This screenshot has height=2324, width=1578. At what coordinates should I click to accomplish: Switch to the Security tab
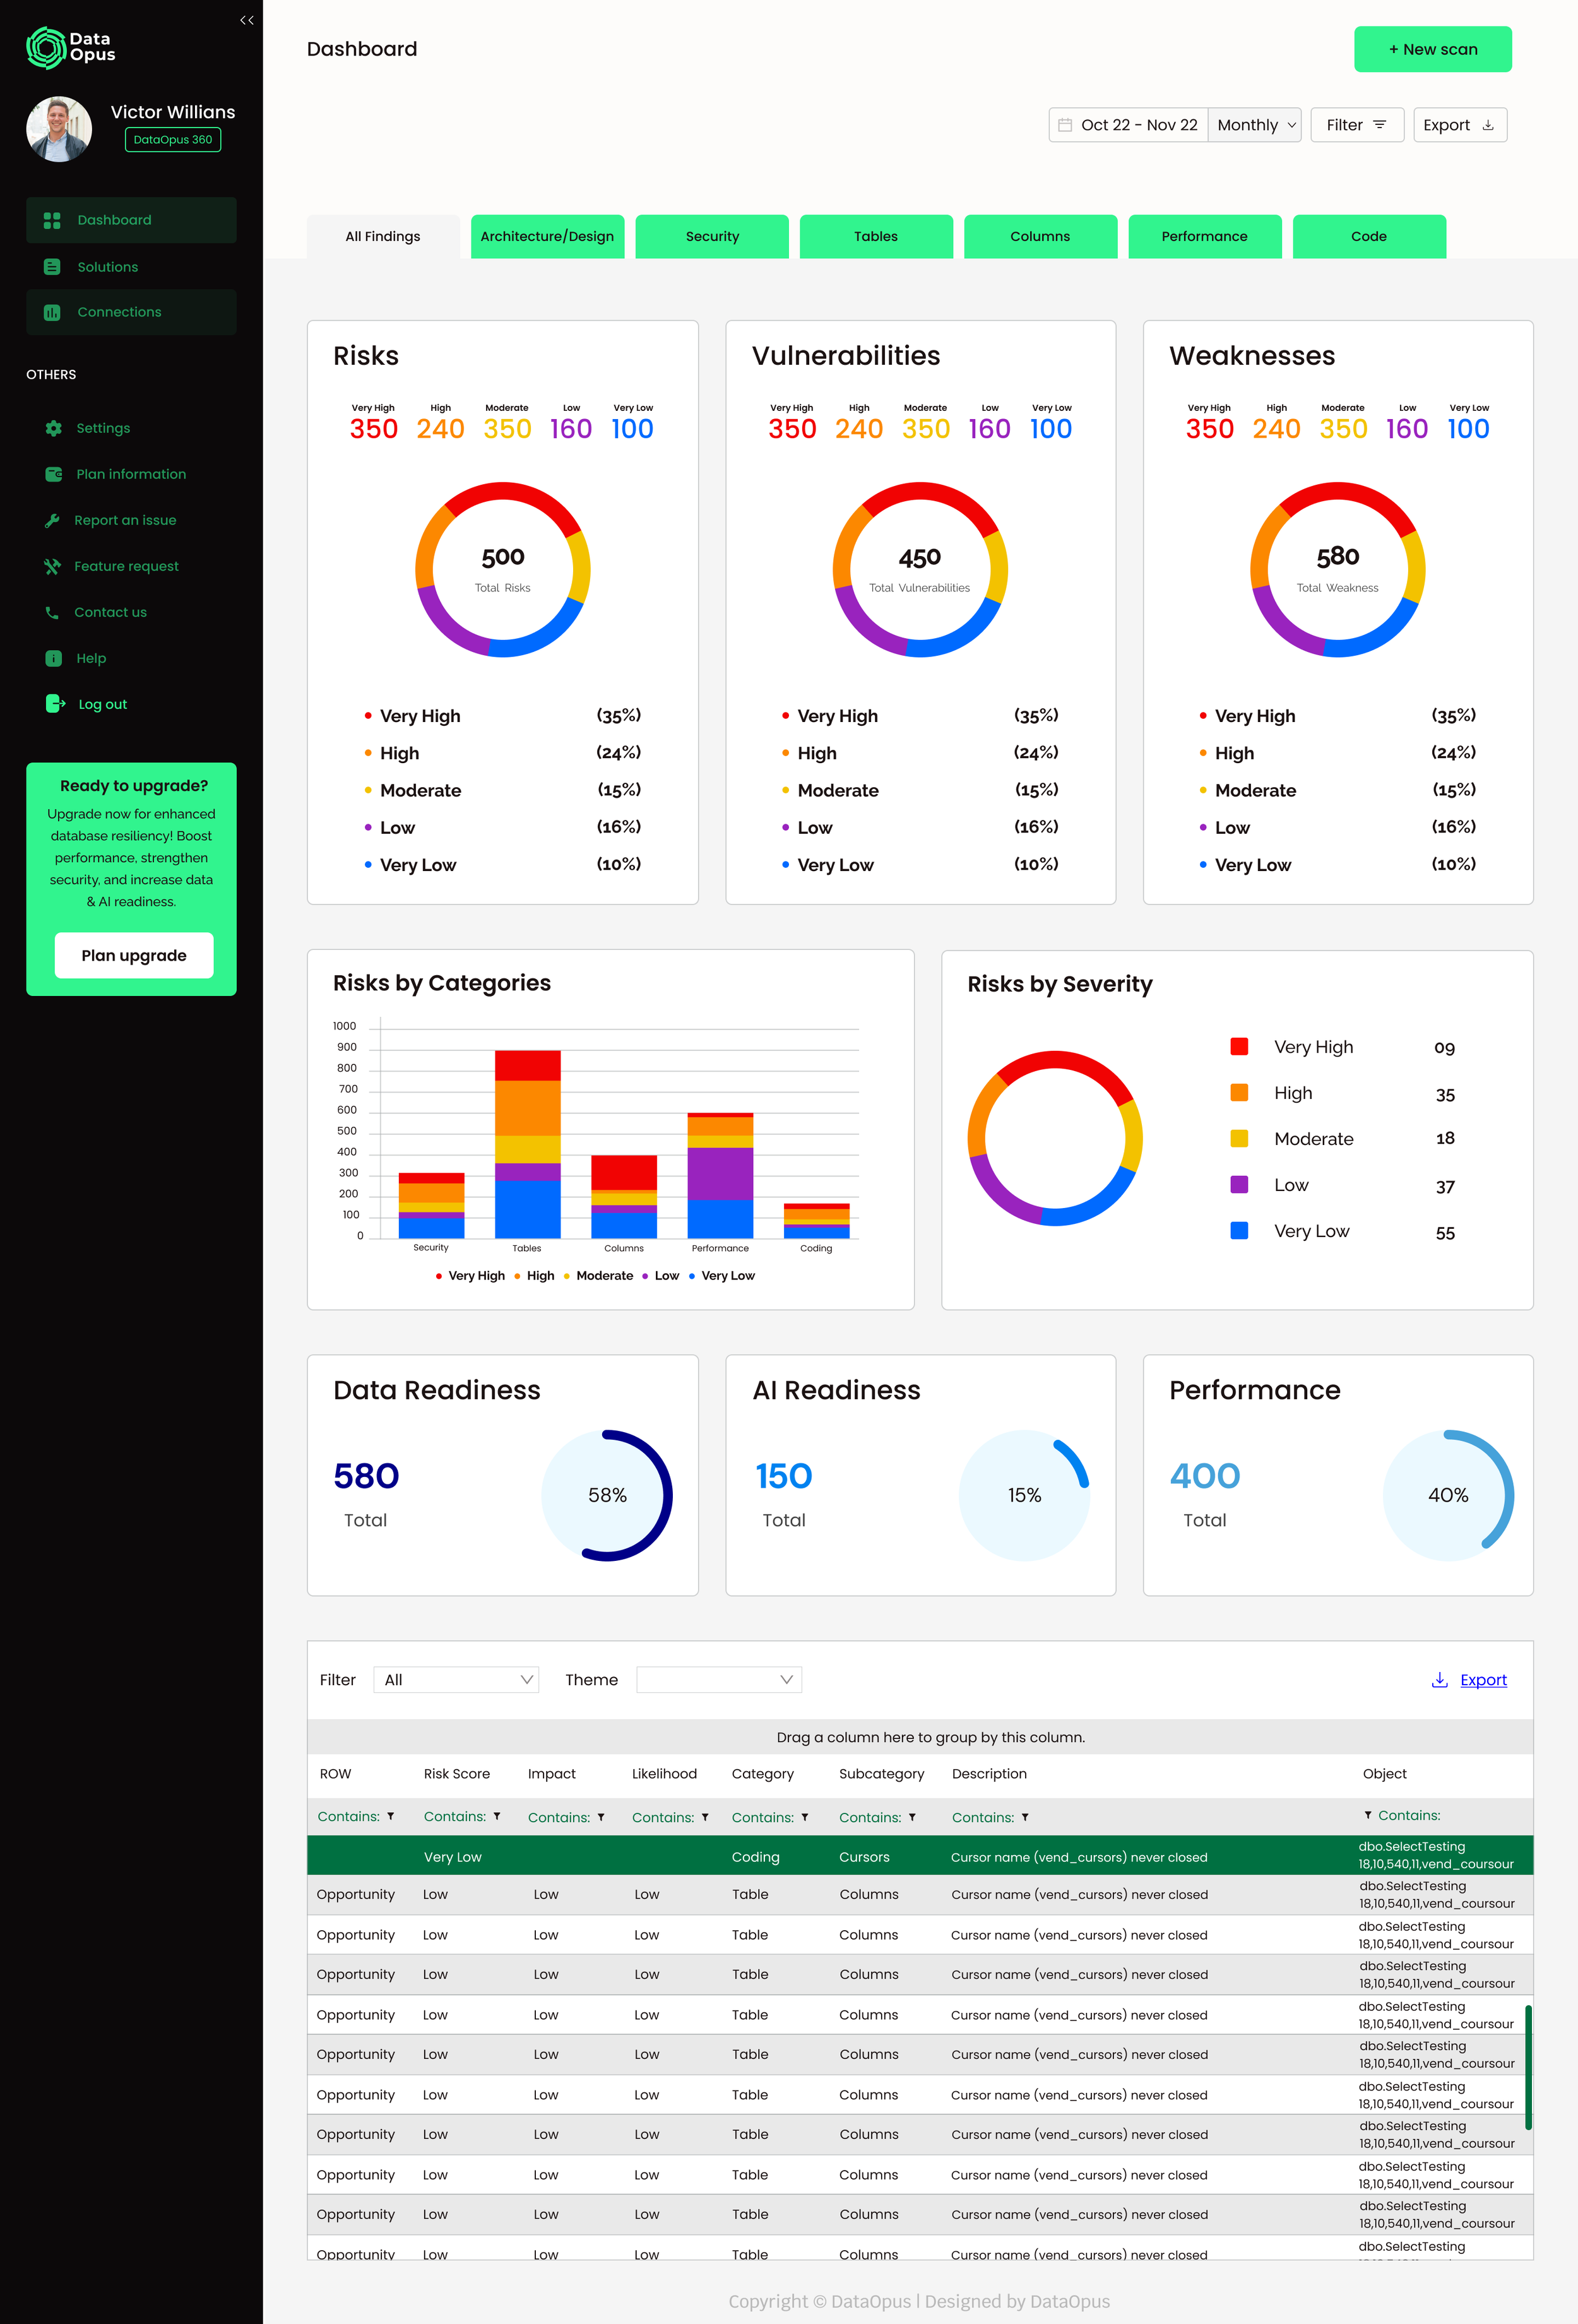click(712, 237)
